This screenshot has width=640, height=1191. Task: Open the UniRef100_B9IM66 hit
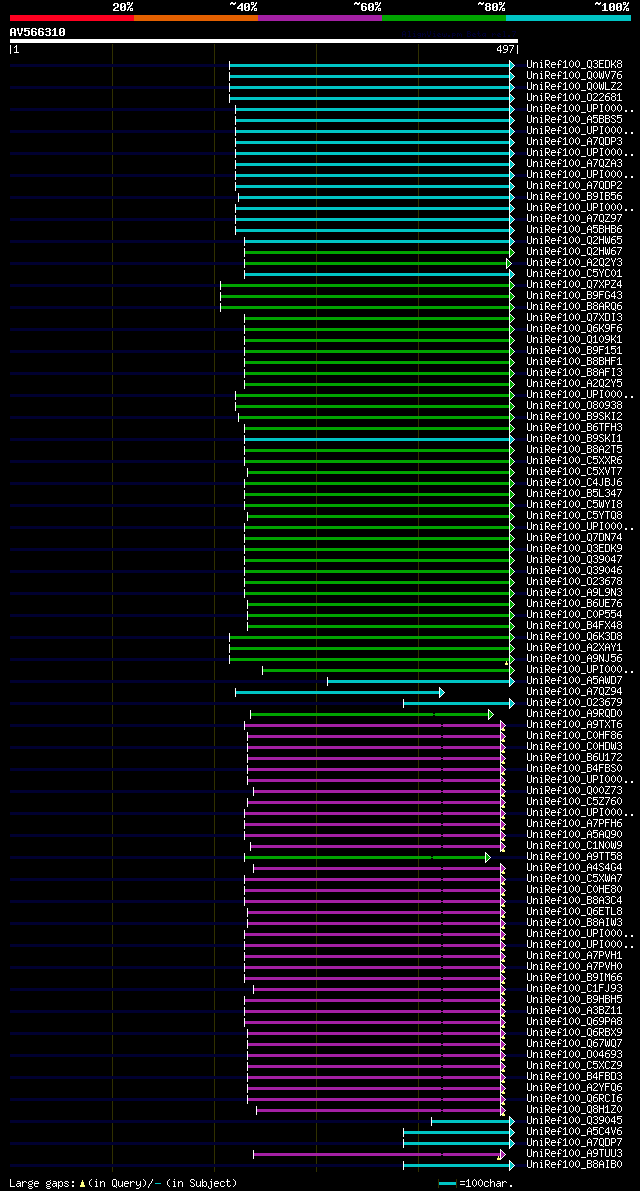[x=574, y=978]
